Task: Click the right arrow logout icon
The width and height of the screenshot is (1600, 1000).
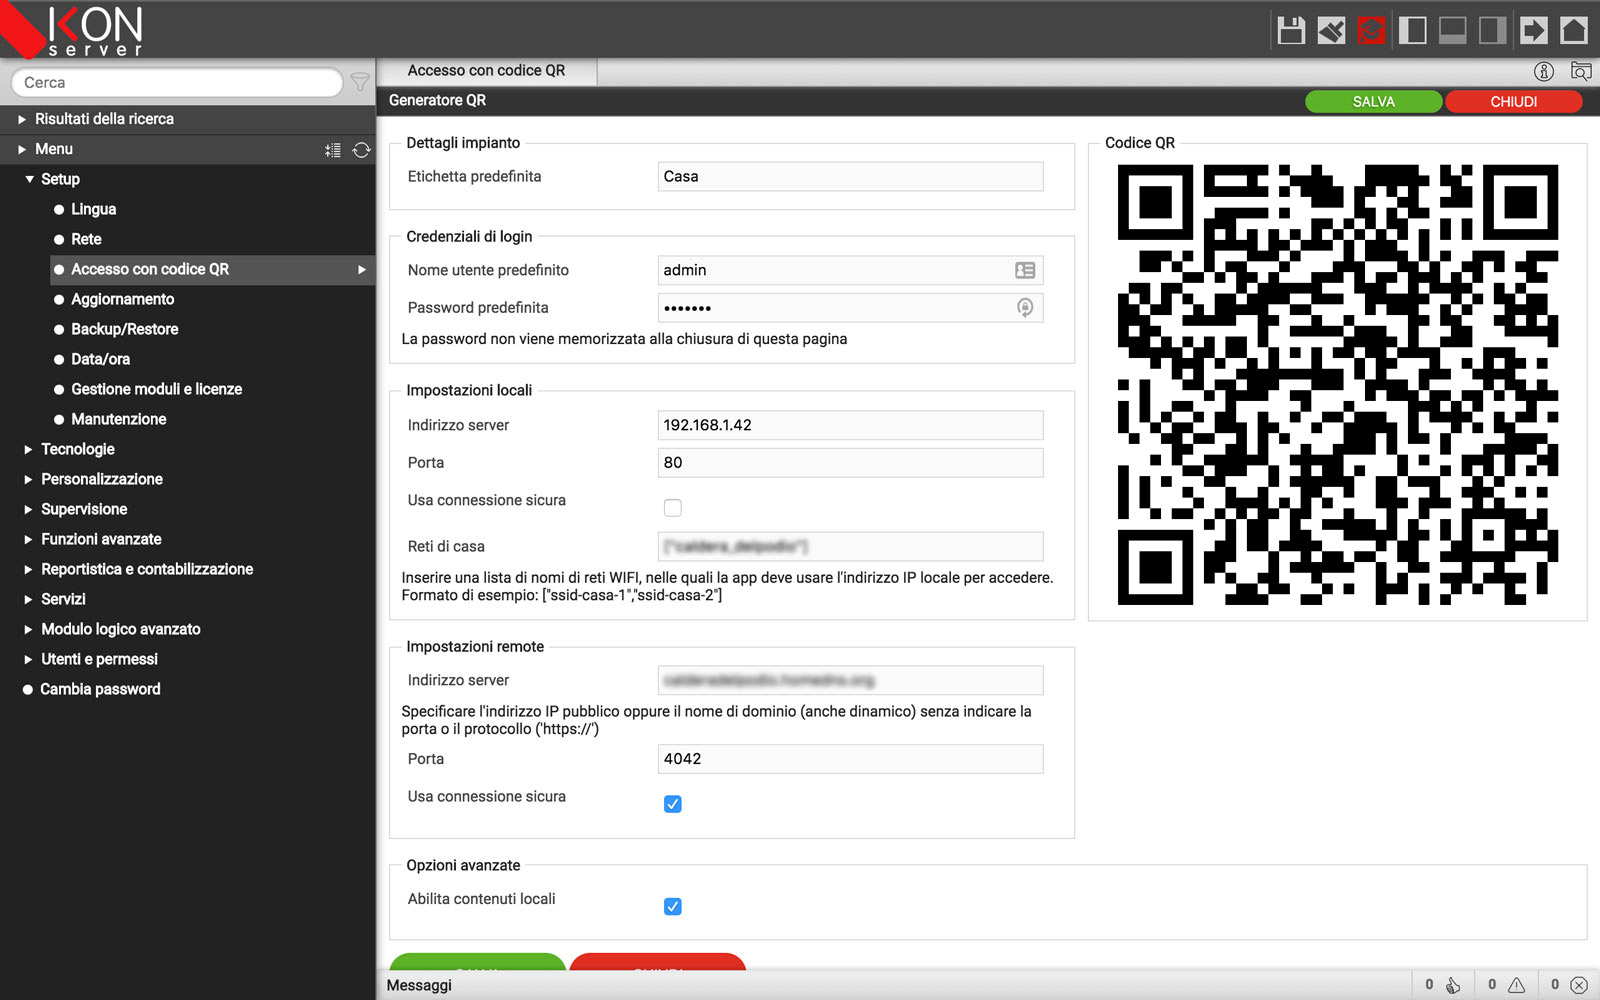Action: tap(1533, 30)
